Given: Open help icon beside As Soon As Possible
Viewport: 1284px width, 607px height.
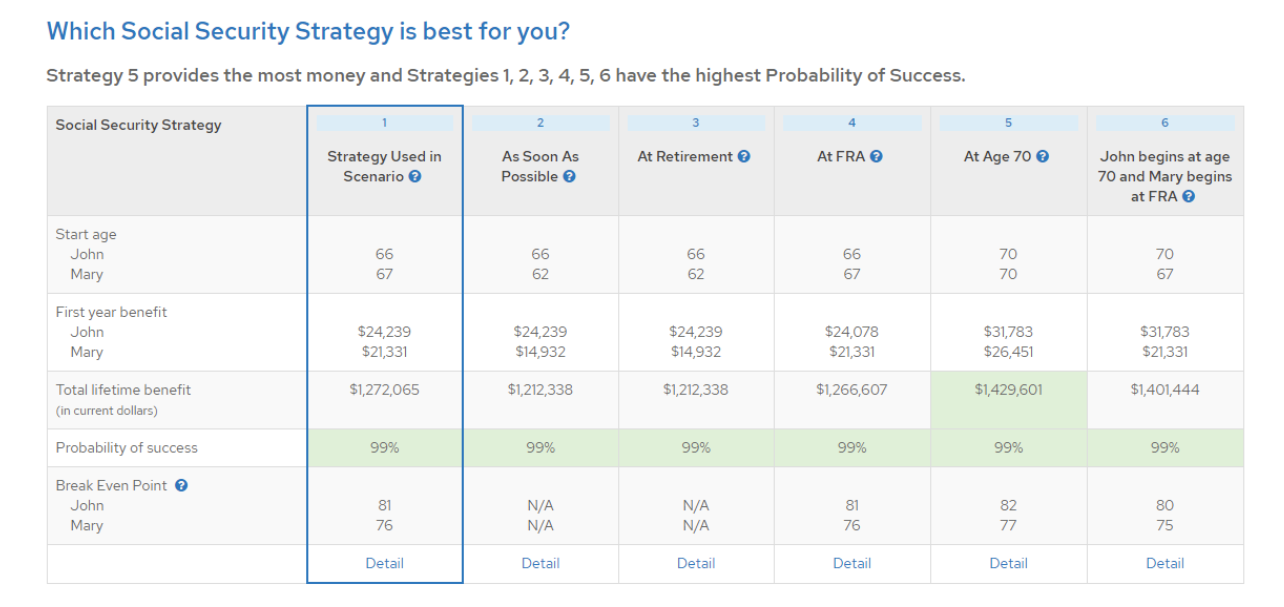Looking at the screenshot, I should (x=569, y=177).
